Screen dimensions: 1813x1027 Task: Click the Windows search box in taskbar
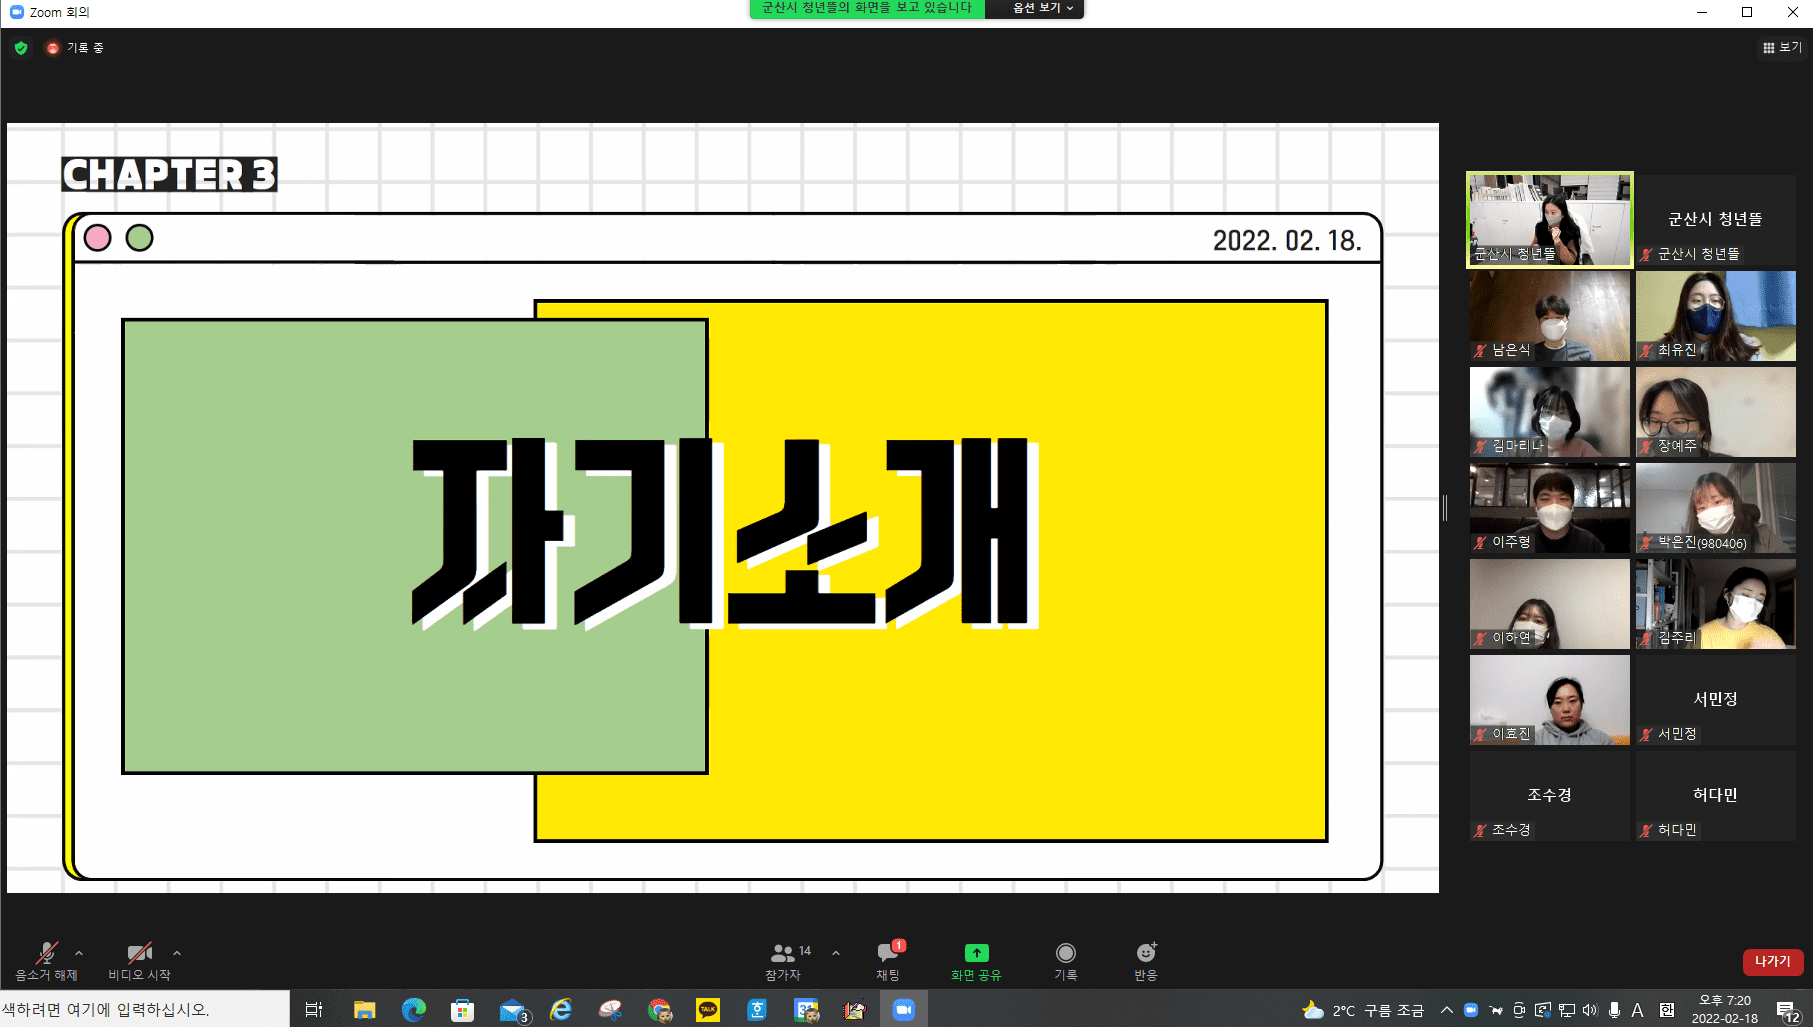pos(145,1009)
